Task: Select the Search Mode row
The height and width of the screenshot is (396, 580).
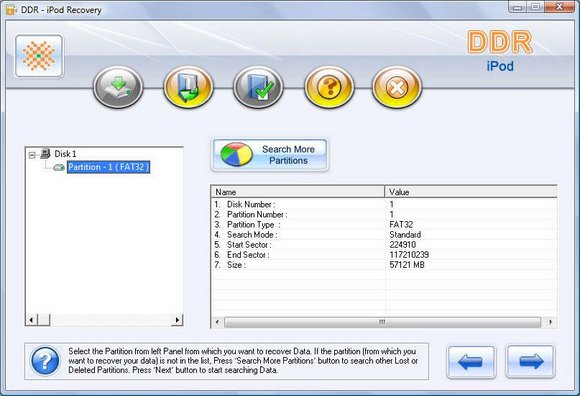Action: pos(384,234)
